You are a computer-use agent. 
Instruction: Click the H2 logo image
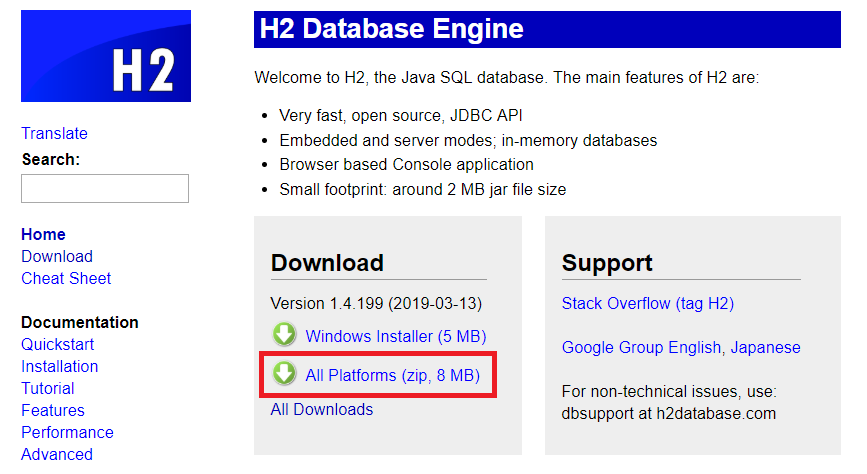coord(106,56)
